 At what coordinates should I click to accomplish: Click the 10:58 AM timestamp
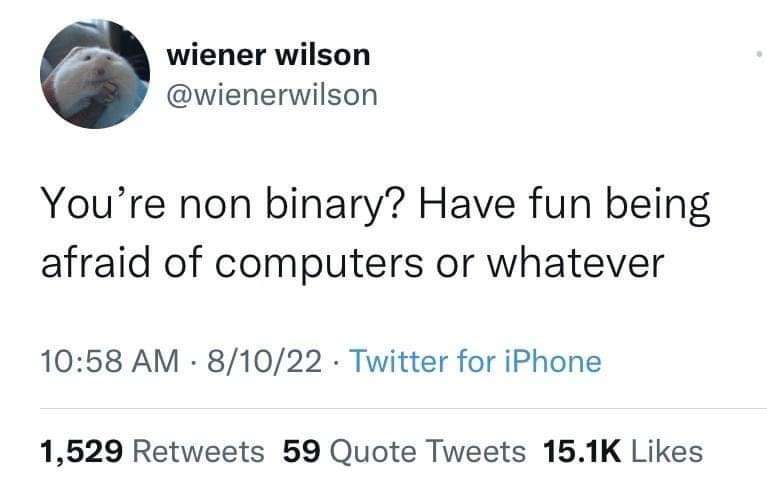coord(110,361)
